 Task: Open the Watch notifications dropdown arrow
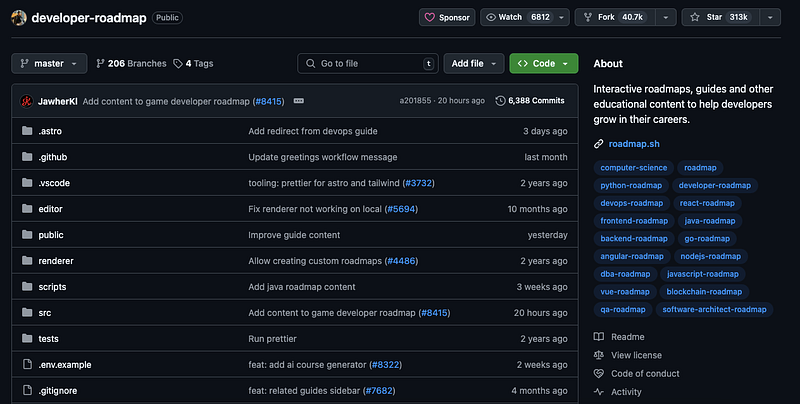tap(561, 17)
